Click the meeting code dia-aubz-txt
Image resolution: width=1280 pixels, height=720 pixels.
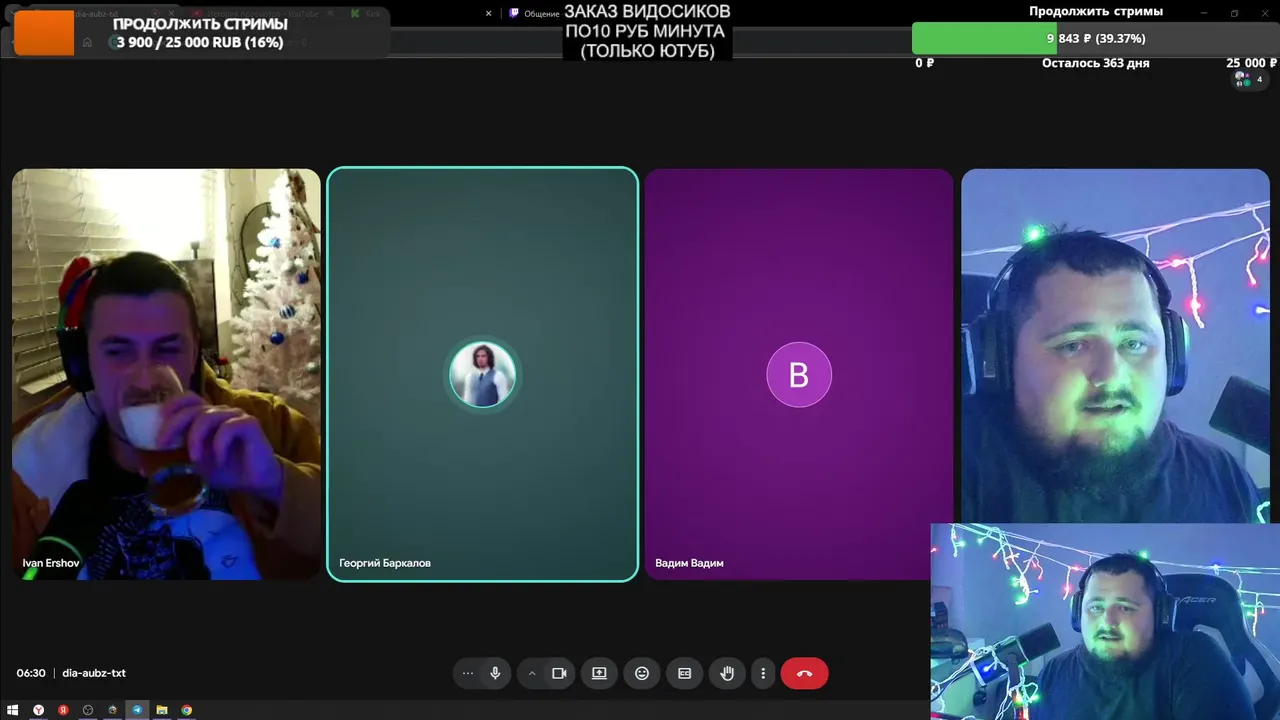coord(94,673)
